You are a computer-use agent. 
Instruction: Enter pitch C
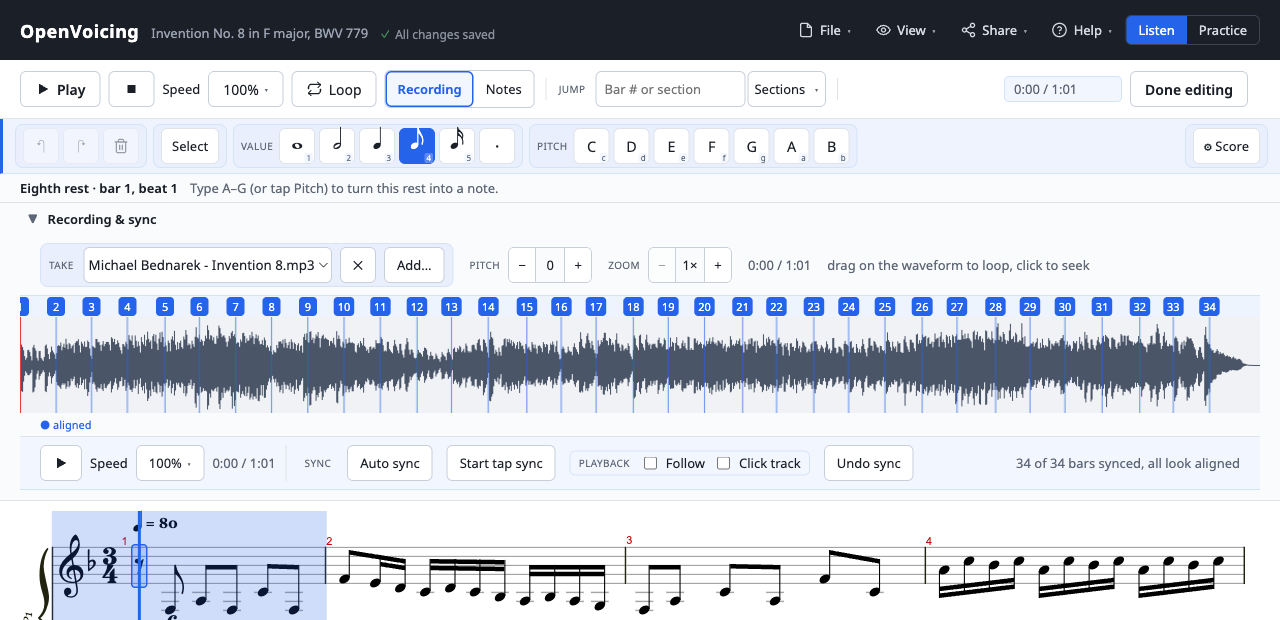[591, 146]
